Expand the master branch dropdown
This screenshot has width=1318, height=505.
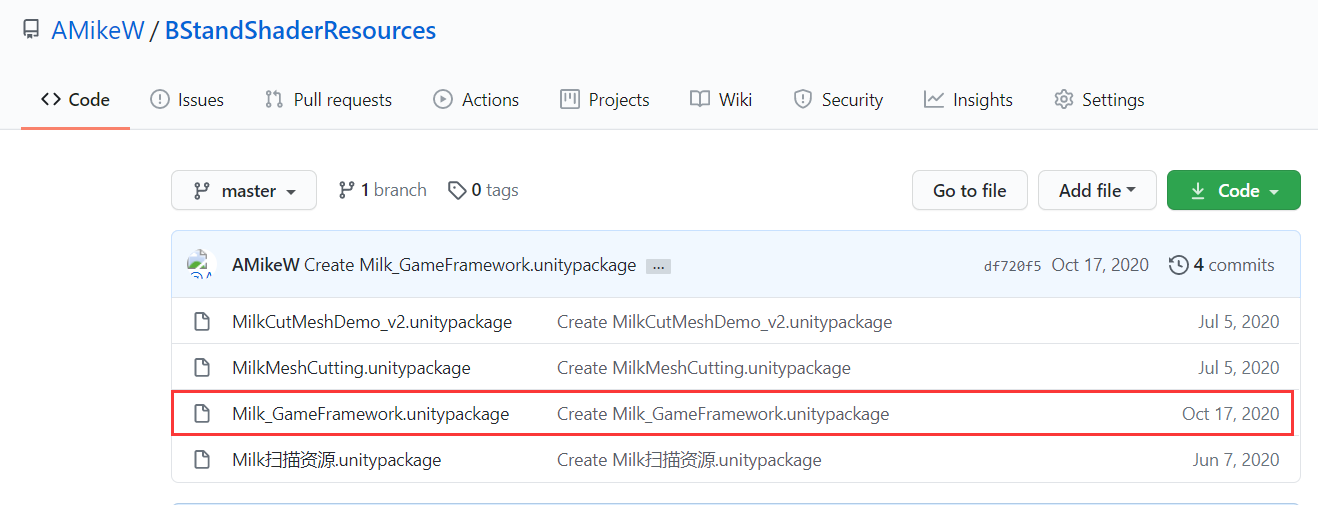pos(244,190)
